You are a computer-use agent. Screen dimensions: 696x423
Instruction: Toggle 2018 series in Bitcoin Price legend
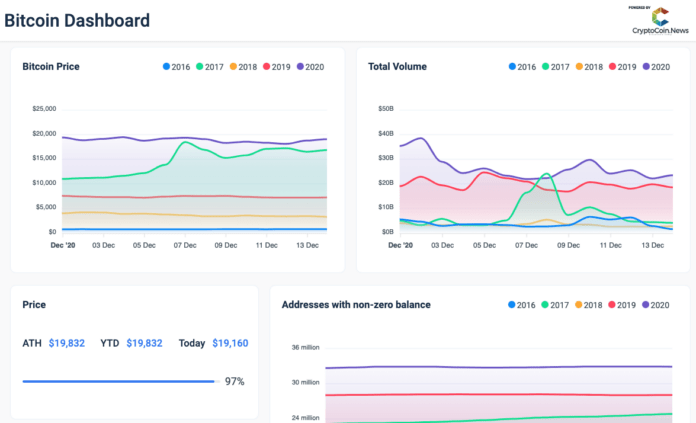(243, 67)
